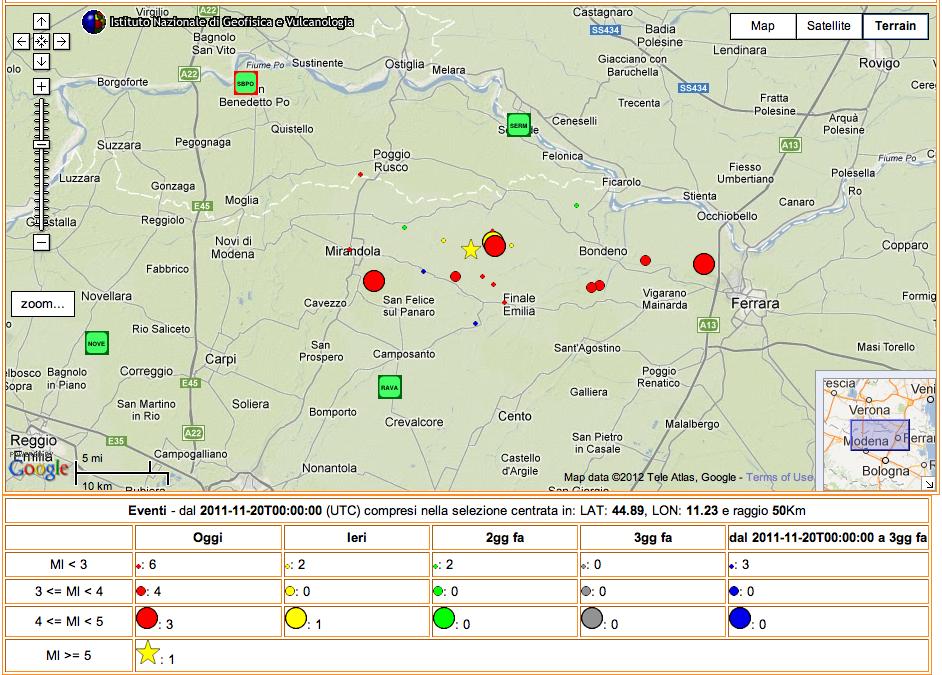Viewport: 942px width, 675px height.
Task: Click the center/reset view pan icon
Action: coord(41,41)
